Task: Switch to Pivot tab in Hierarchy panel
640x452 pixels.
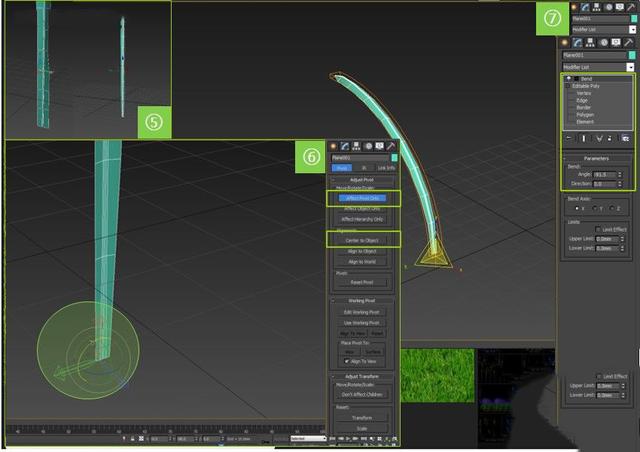Action: [x=342, y=168]
